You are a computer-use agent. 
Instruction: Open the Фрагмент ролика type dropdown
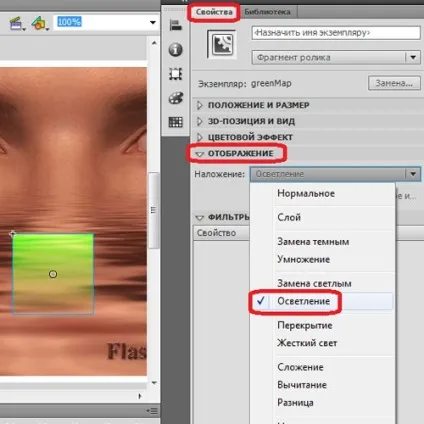tap(336, 58)
